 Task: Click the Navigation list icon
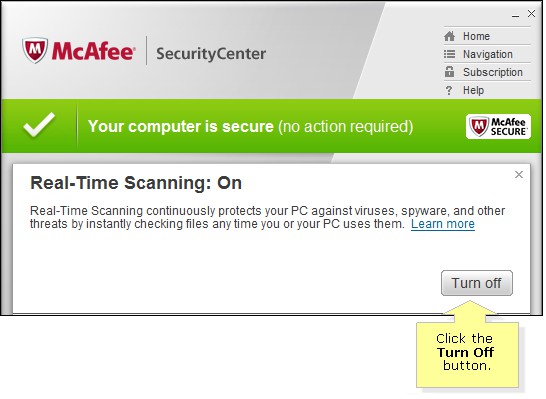point(450,54)
